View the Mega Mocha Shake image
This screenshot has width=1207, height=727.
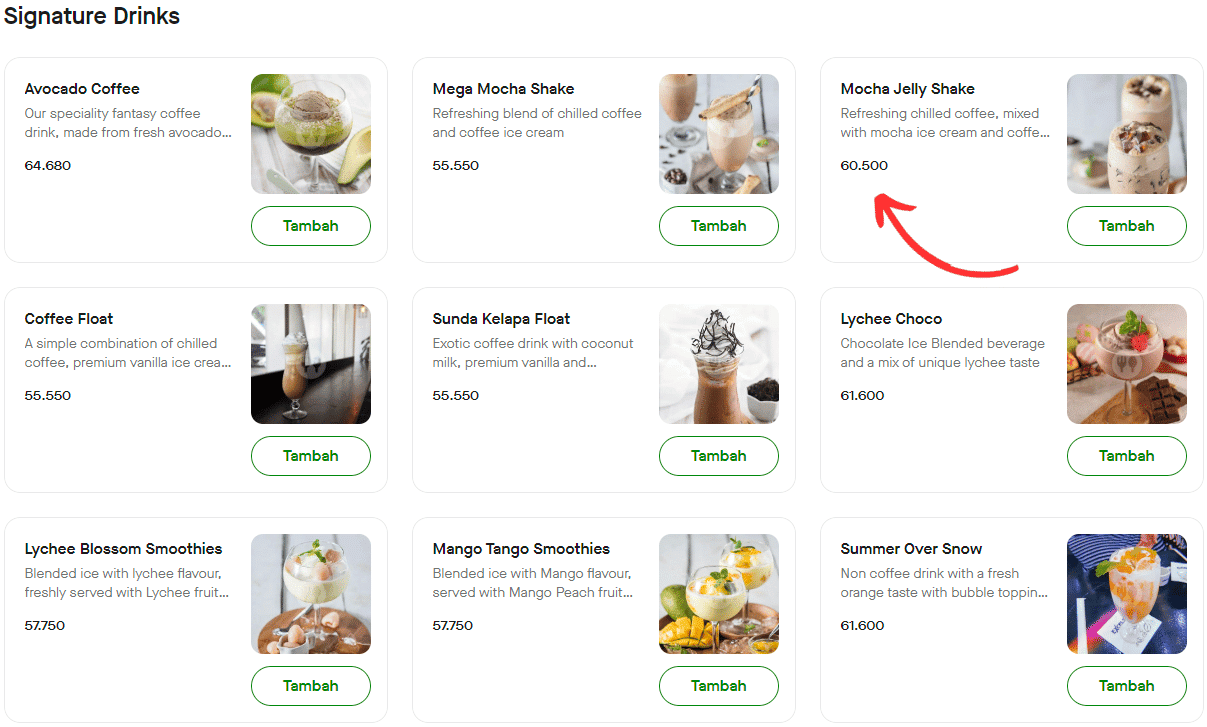point(718,134)
